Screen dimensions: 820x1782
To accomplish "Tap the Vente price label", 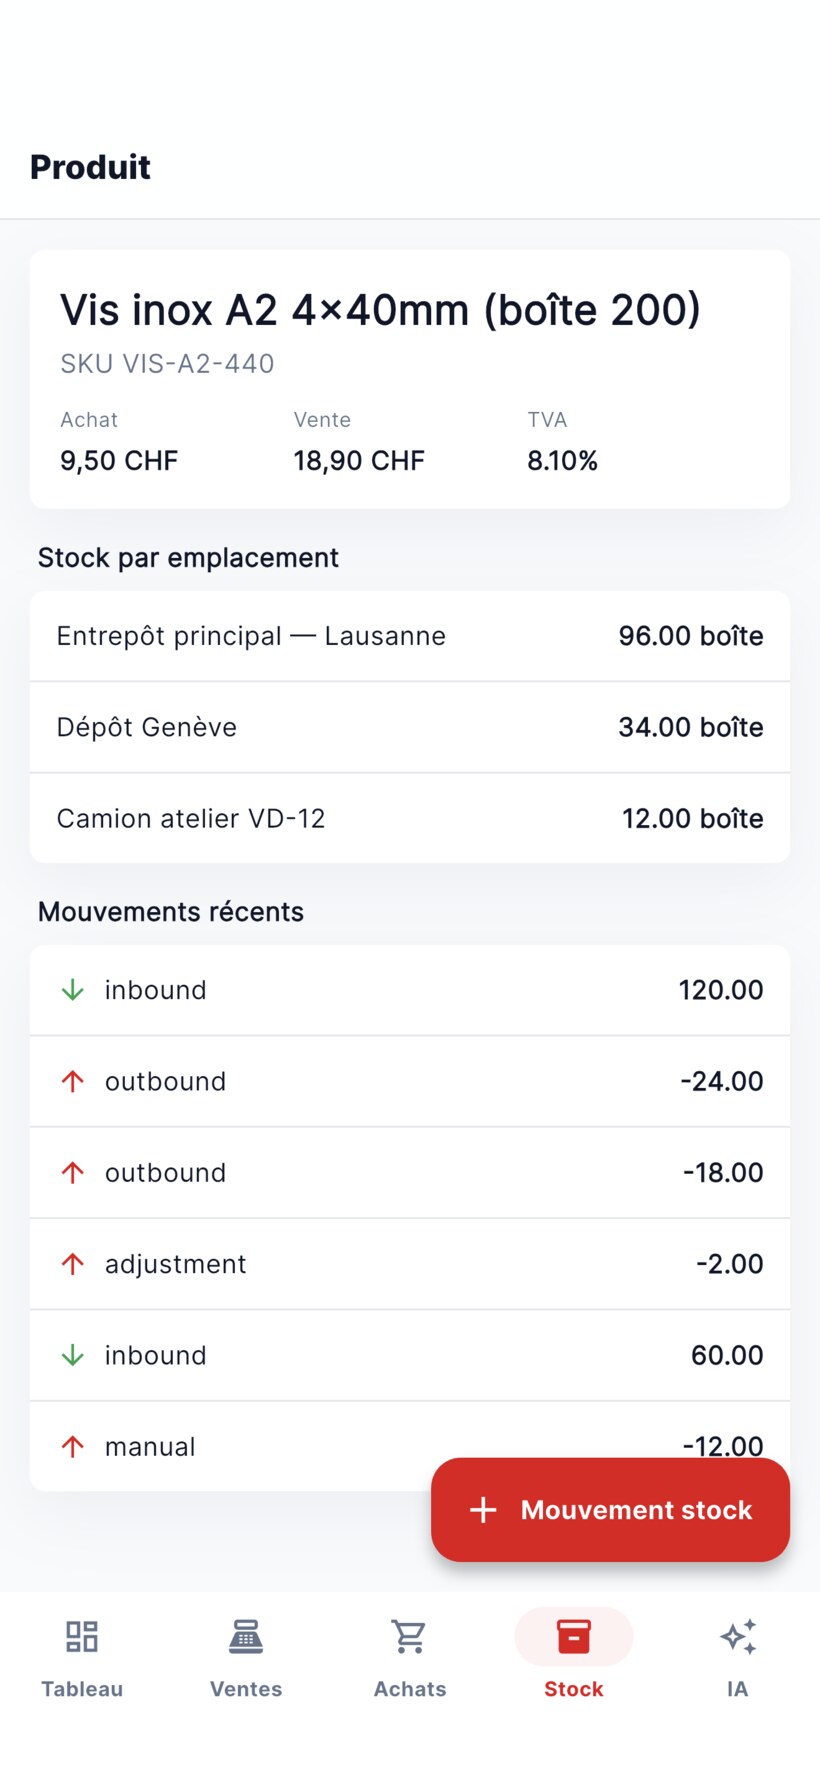I will coord(322,420).
